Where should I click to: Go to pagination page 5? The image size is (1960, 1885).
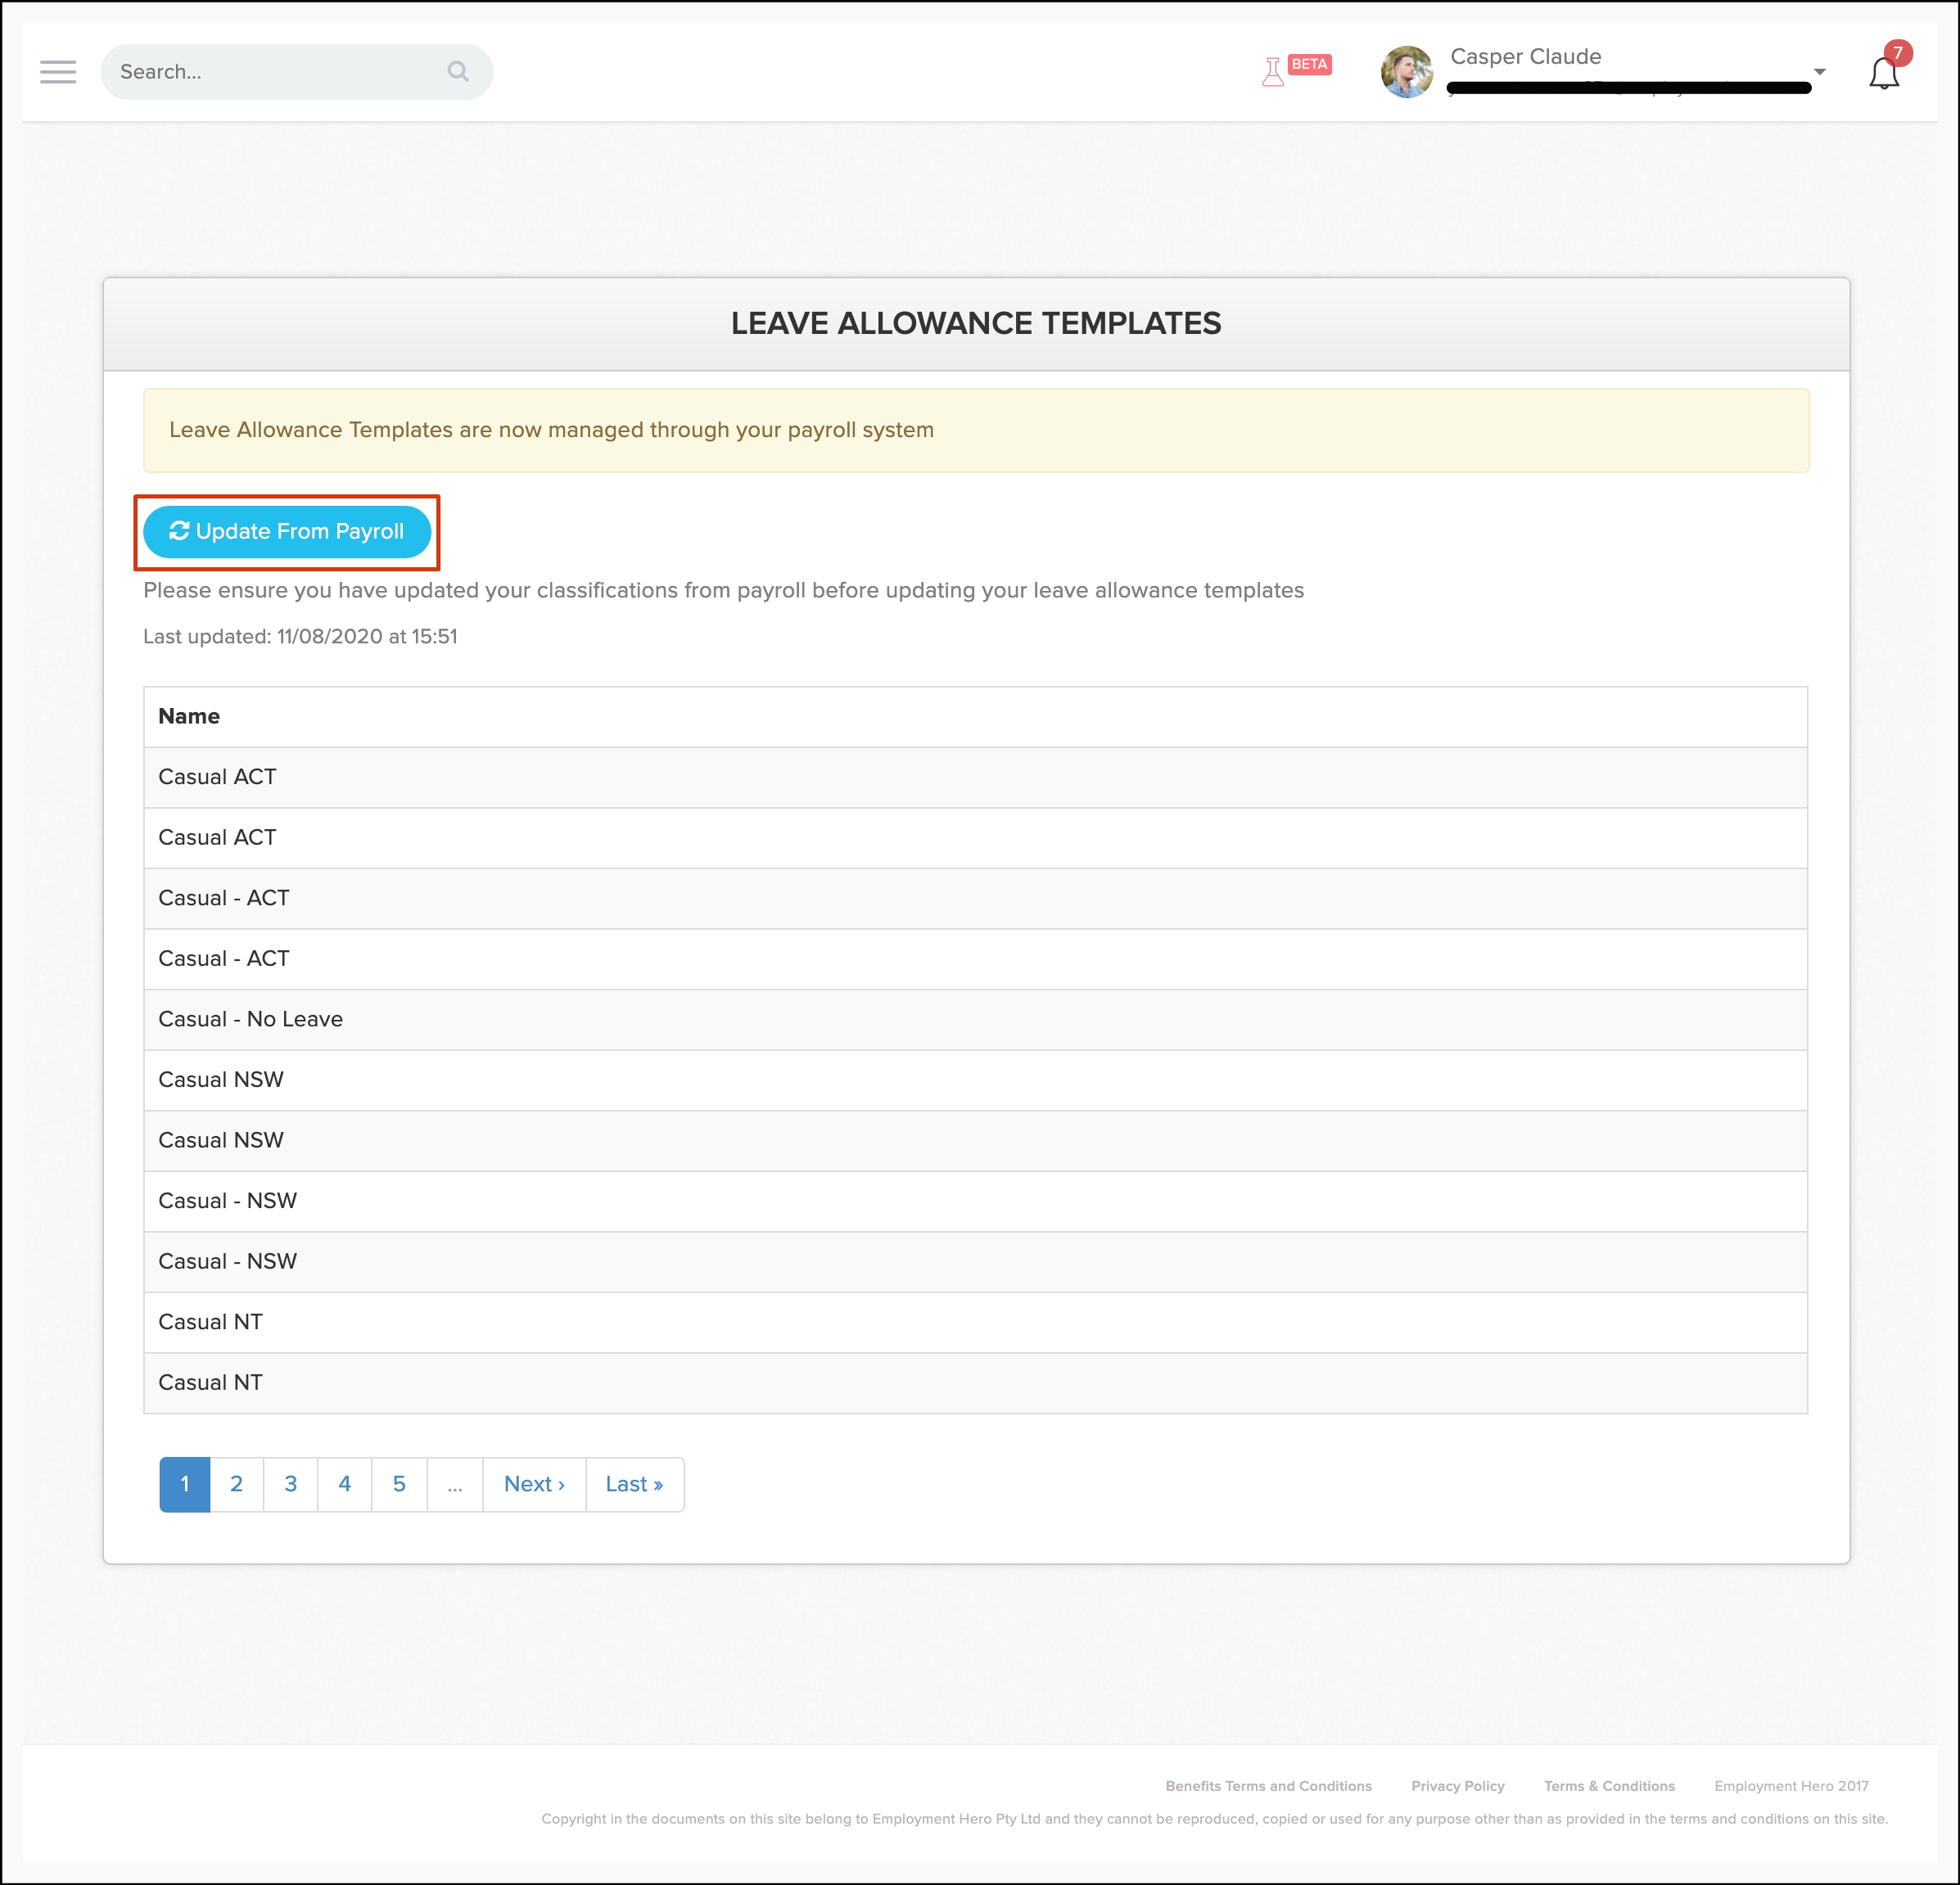[x=399, y=1484]
